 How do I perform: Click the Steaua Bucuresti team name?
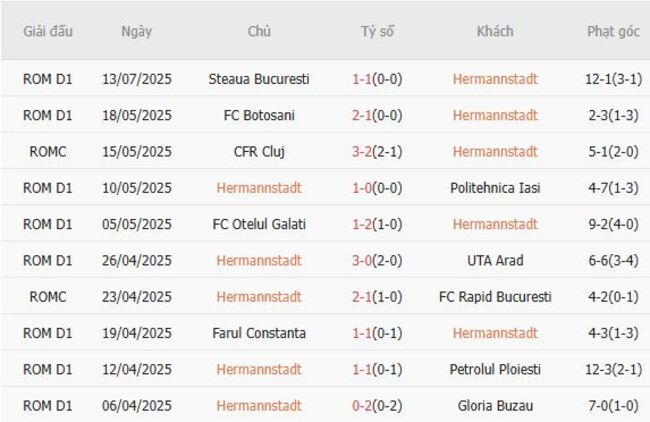pyautogui.click(x=259, y=79)
